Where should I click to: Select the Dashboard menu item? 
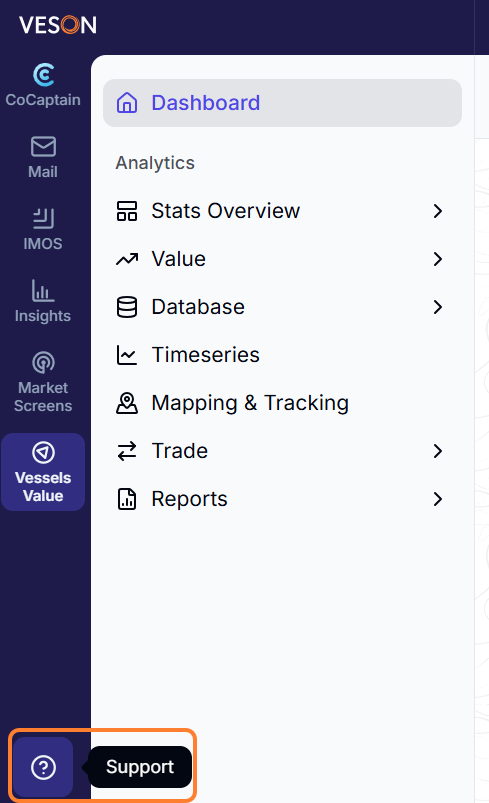(x=282, y=103)
